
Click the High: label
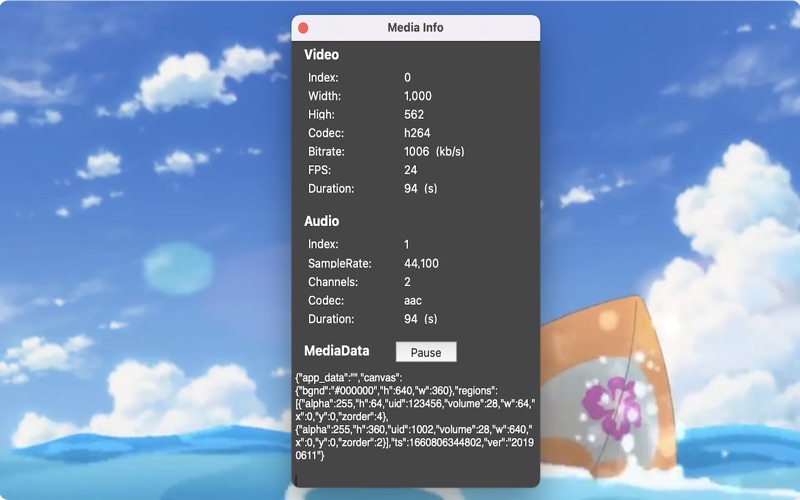pos(321,114)
